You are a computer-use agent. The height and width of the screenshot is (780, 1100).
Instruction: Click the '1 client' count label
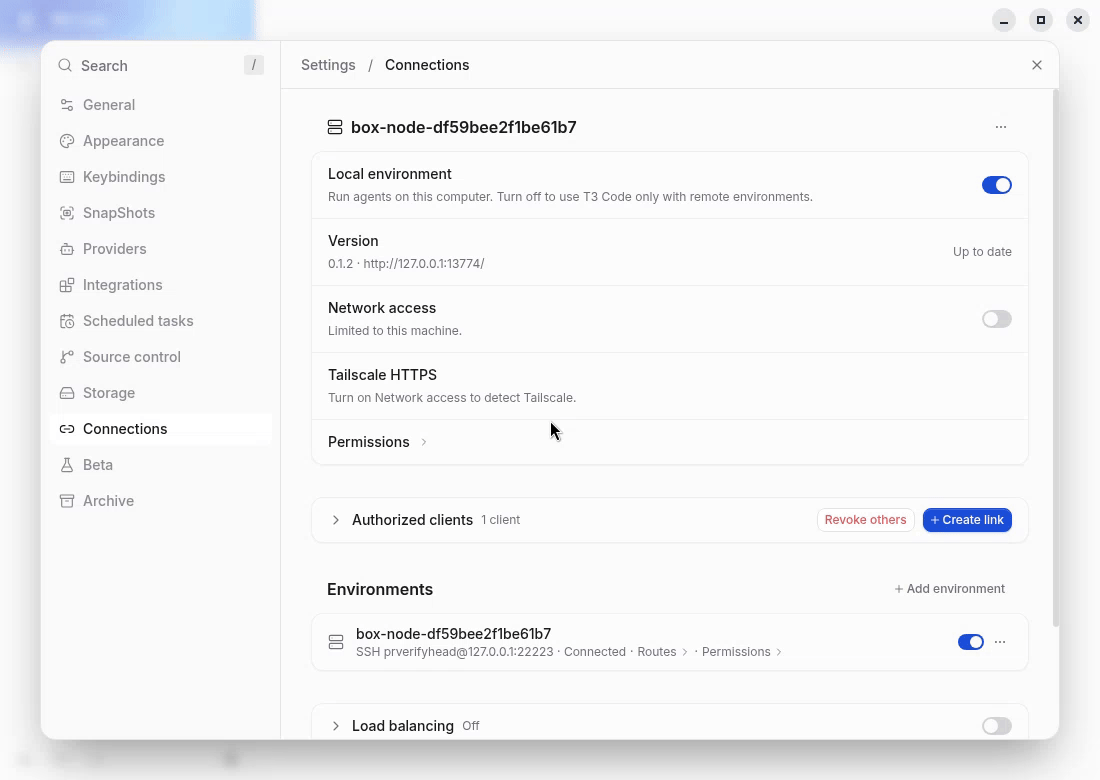point(500,520)
